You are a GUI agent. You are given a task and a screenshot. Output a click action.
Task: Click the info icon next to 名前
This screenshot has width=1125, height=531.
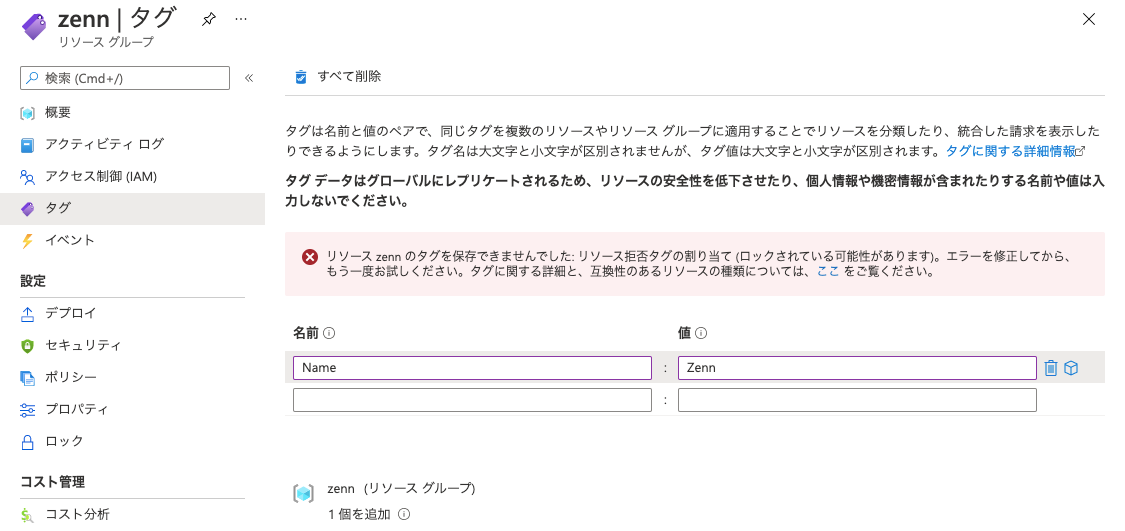pos(329,333)
